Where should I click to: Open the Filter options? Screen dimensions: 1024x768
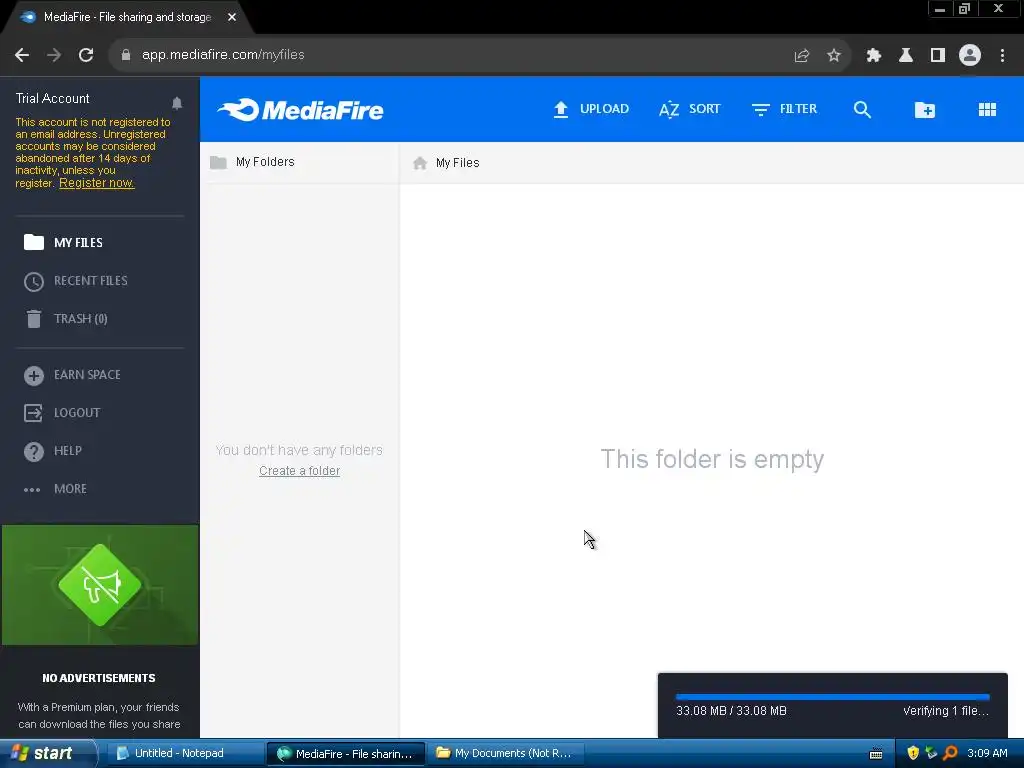point(784,109)
